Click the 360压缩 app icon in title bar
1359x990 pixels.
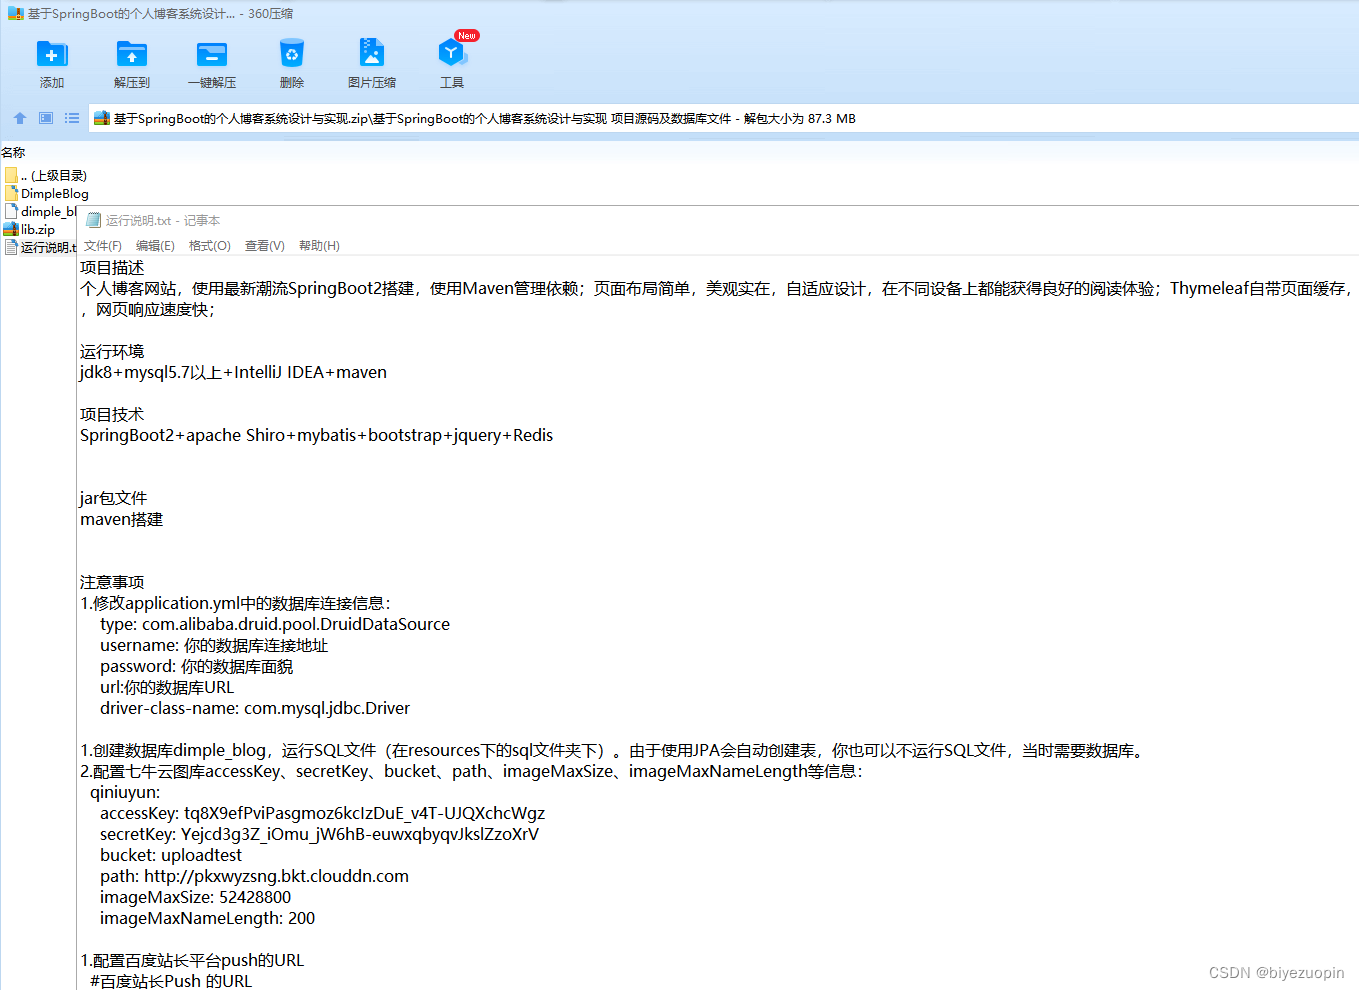[x=15, y=14]
